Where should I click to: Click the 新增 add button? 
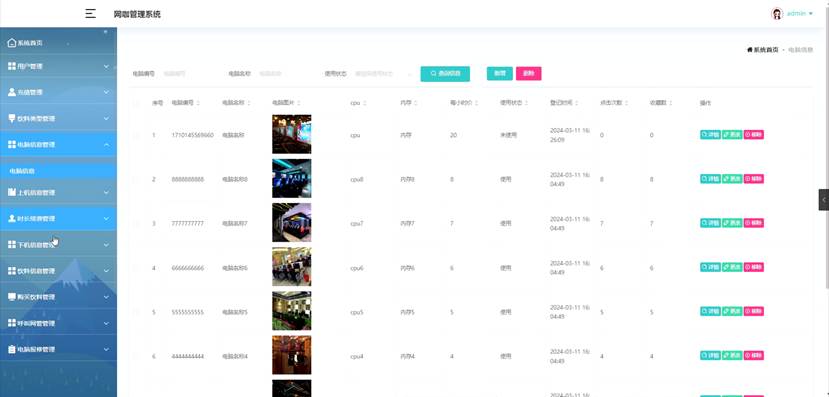coord(500,73)
